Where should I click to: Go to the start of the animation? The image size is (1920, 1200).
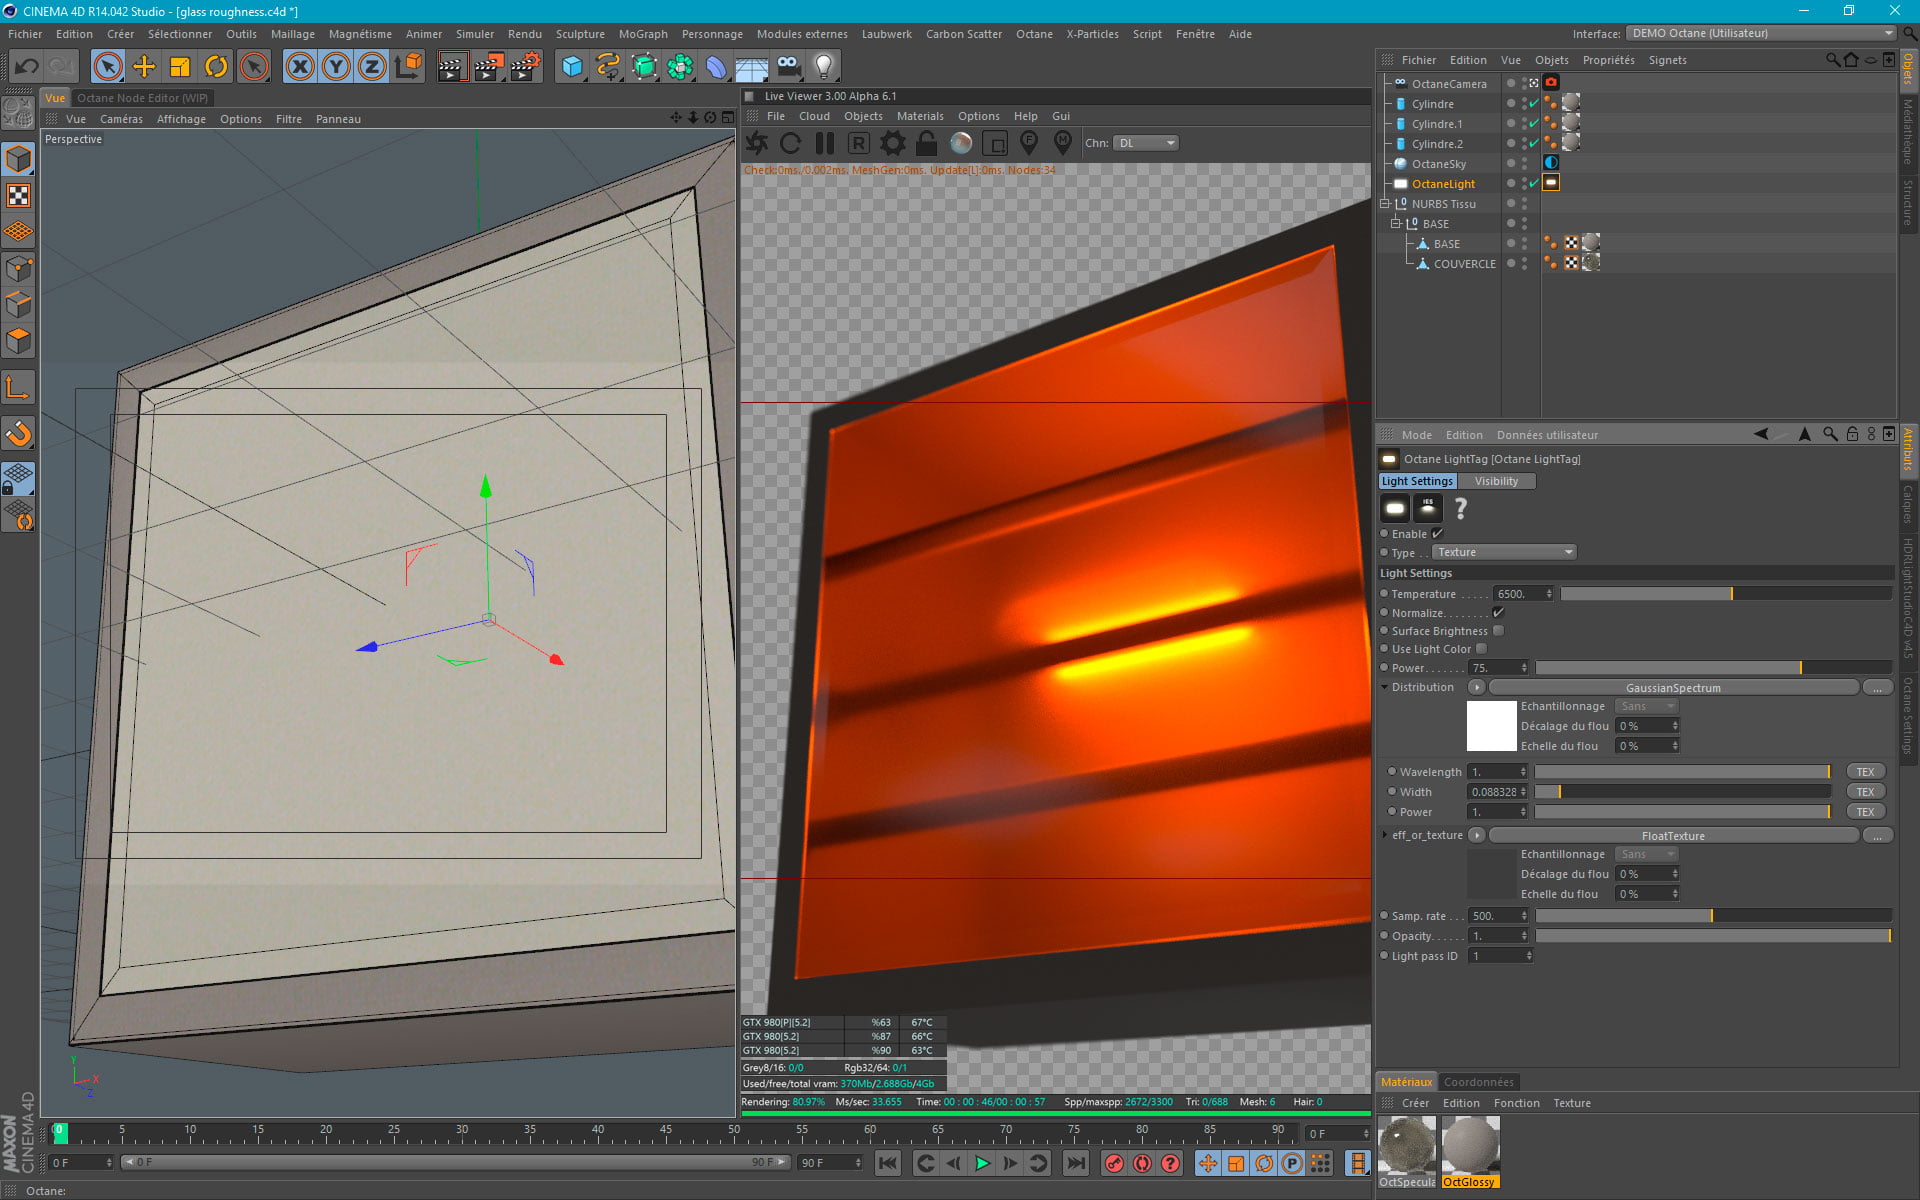click(x=887, y=1163)
